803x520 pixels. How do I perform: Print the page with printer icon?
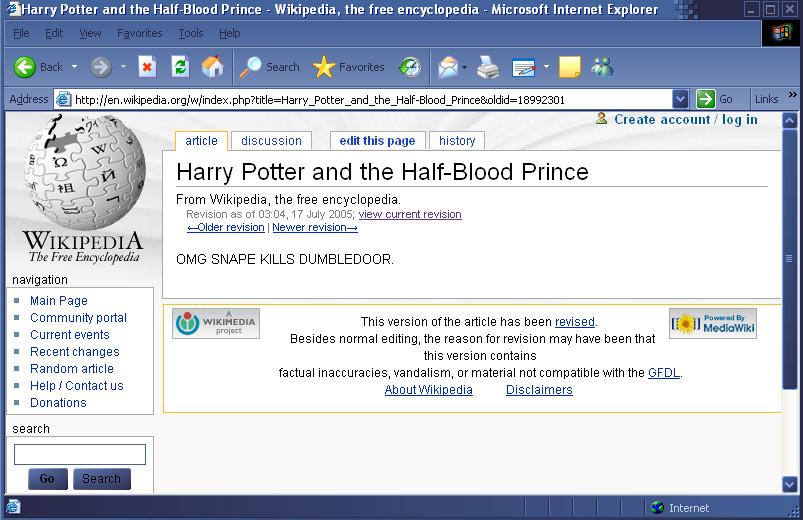[x=488, y=67]
